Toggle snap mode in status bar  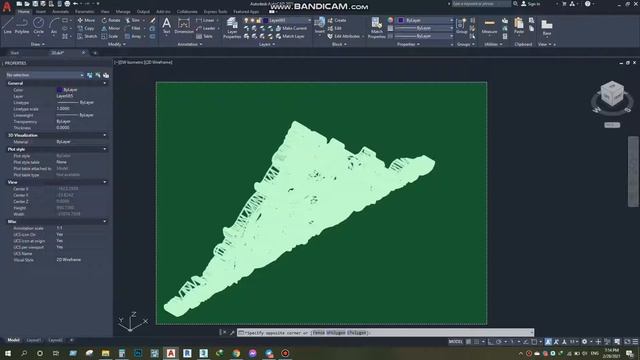(x=476, y=342)
